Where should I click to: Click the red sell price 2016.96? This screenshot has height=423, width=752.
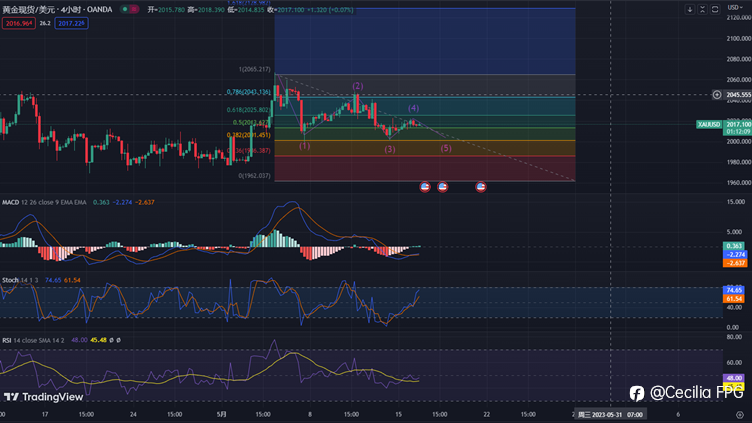pyautogui.click(x=19, y=23)
